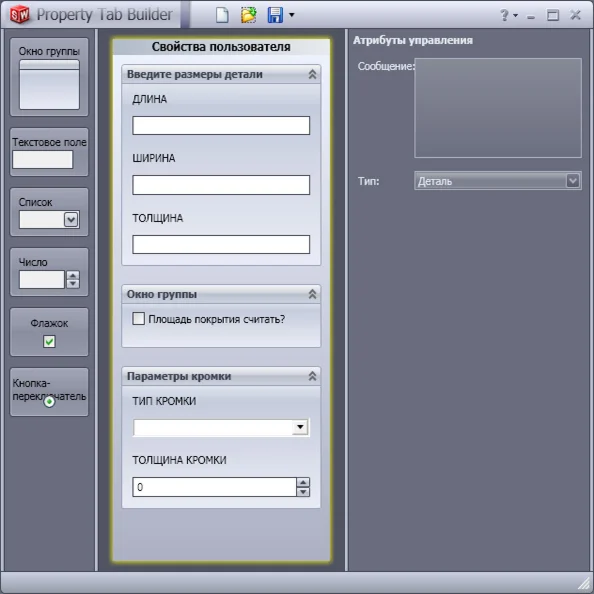
Task: Select the Число control element
Action: [49, 272]
